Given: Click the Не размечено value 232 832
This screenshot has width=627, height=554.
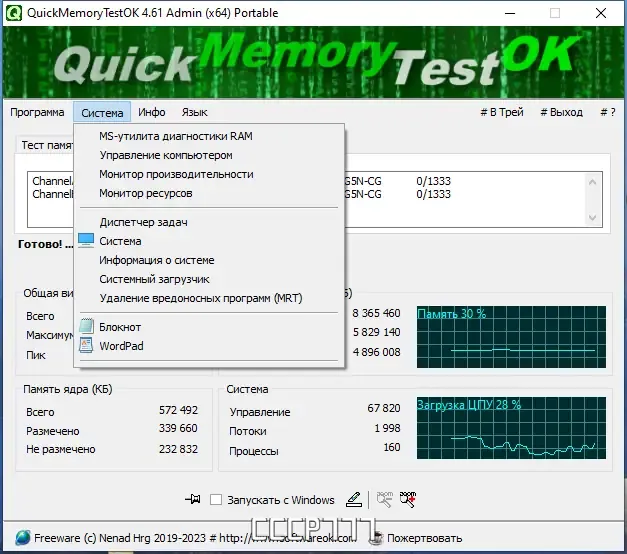Looking at the screenshot, I should pyautogui.click(x=178, y=449).
